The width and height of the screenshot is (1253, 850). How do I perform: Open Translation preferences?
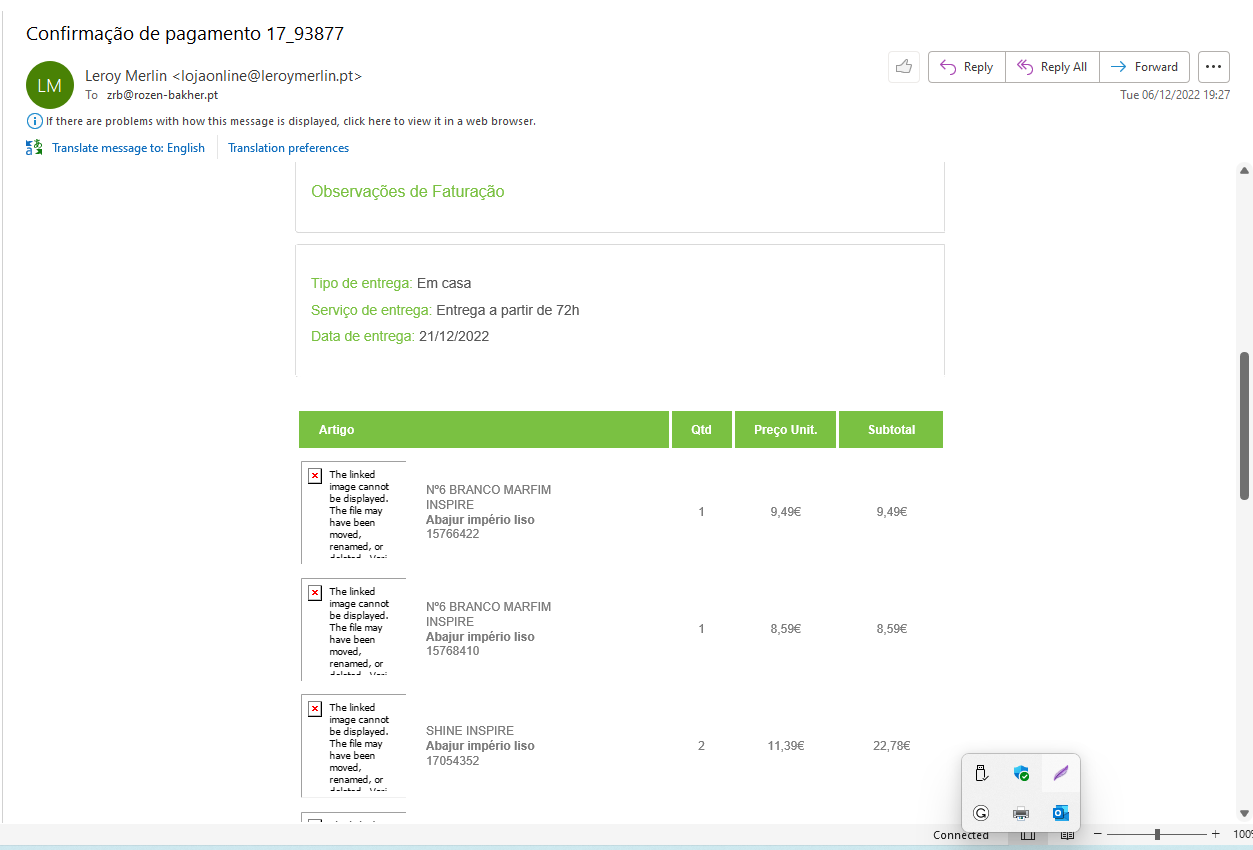pyautogui.click(x=288, y=148)
